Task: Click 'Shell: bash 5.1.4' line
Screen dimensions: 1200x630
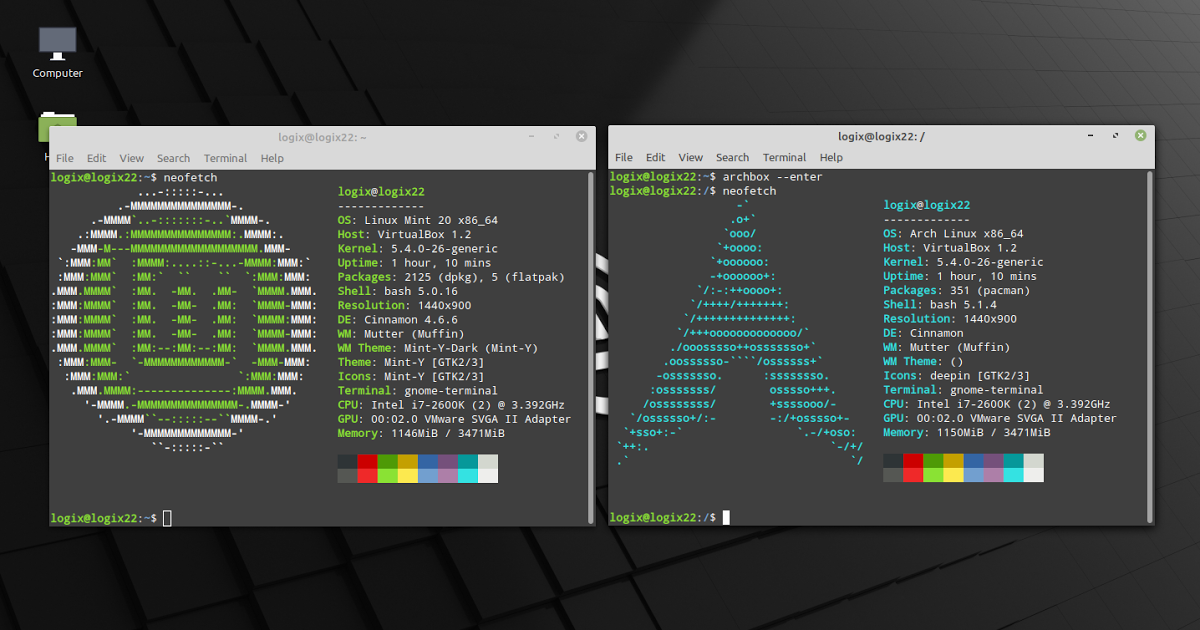Action: click(940, 305)
